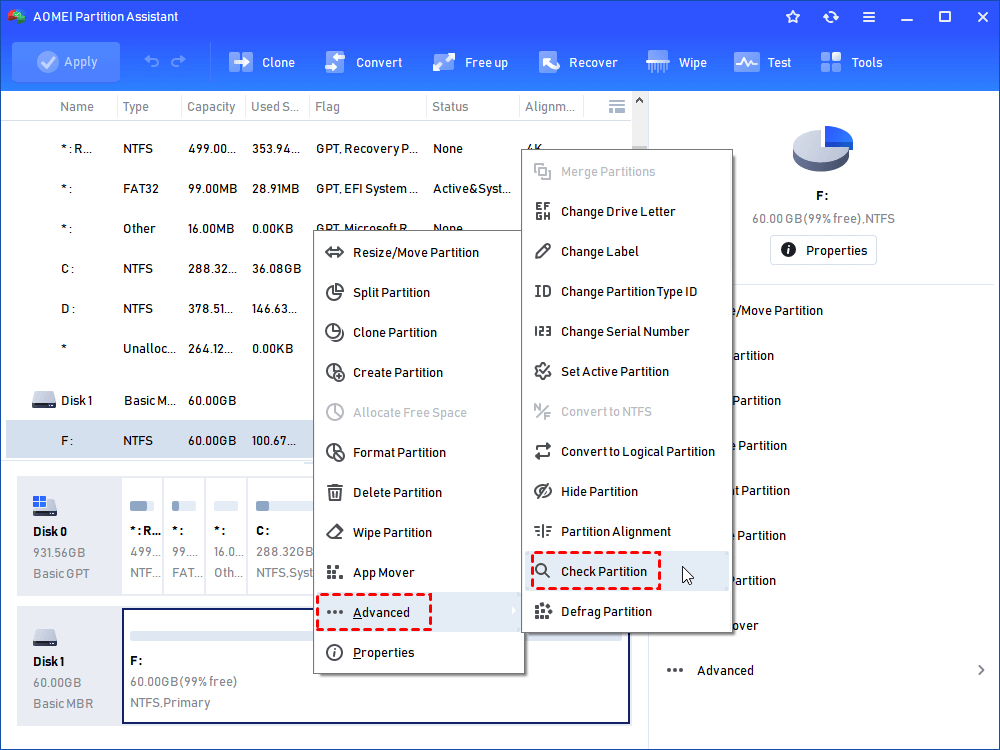Click the partition list scrollbar
Viewport: 1000px width, 750px height.
(x=641, y=130)
